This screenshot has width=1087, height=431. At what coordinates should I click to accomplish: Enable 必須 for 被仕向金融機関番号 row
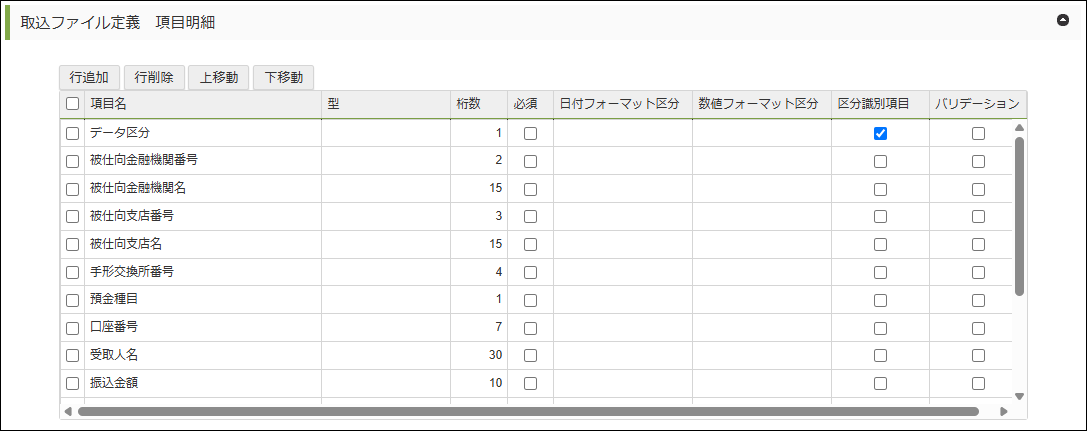[x=530, y=161]
